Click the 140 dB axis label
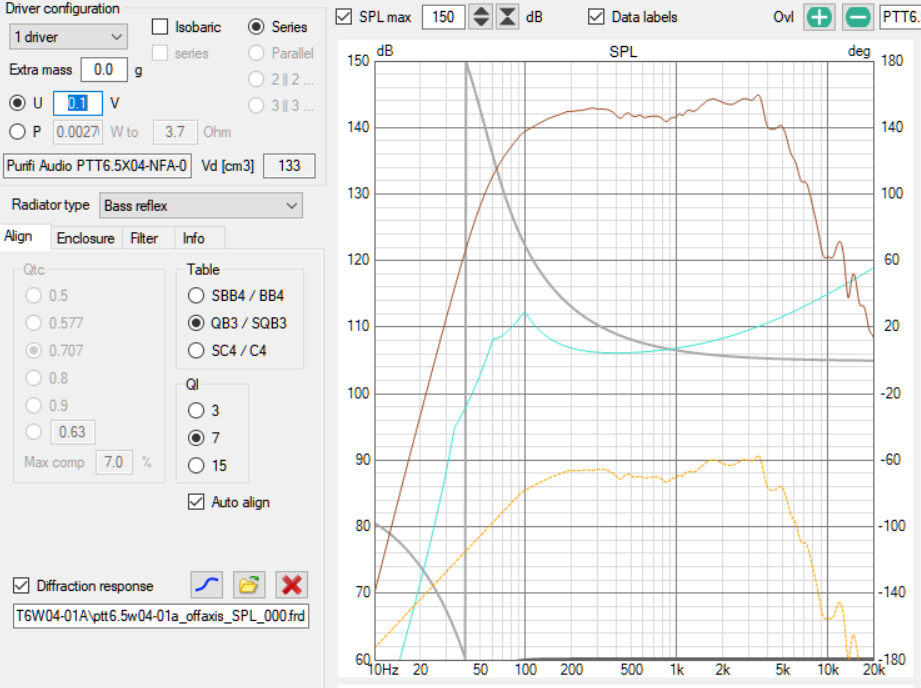 pos(358,127)
